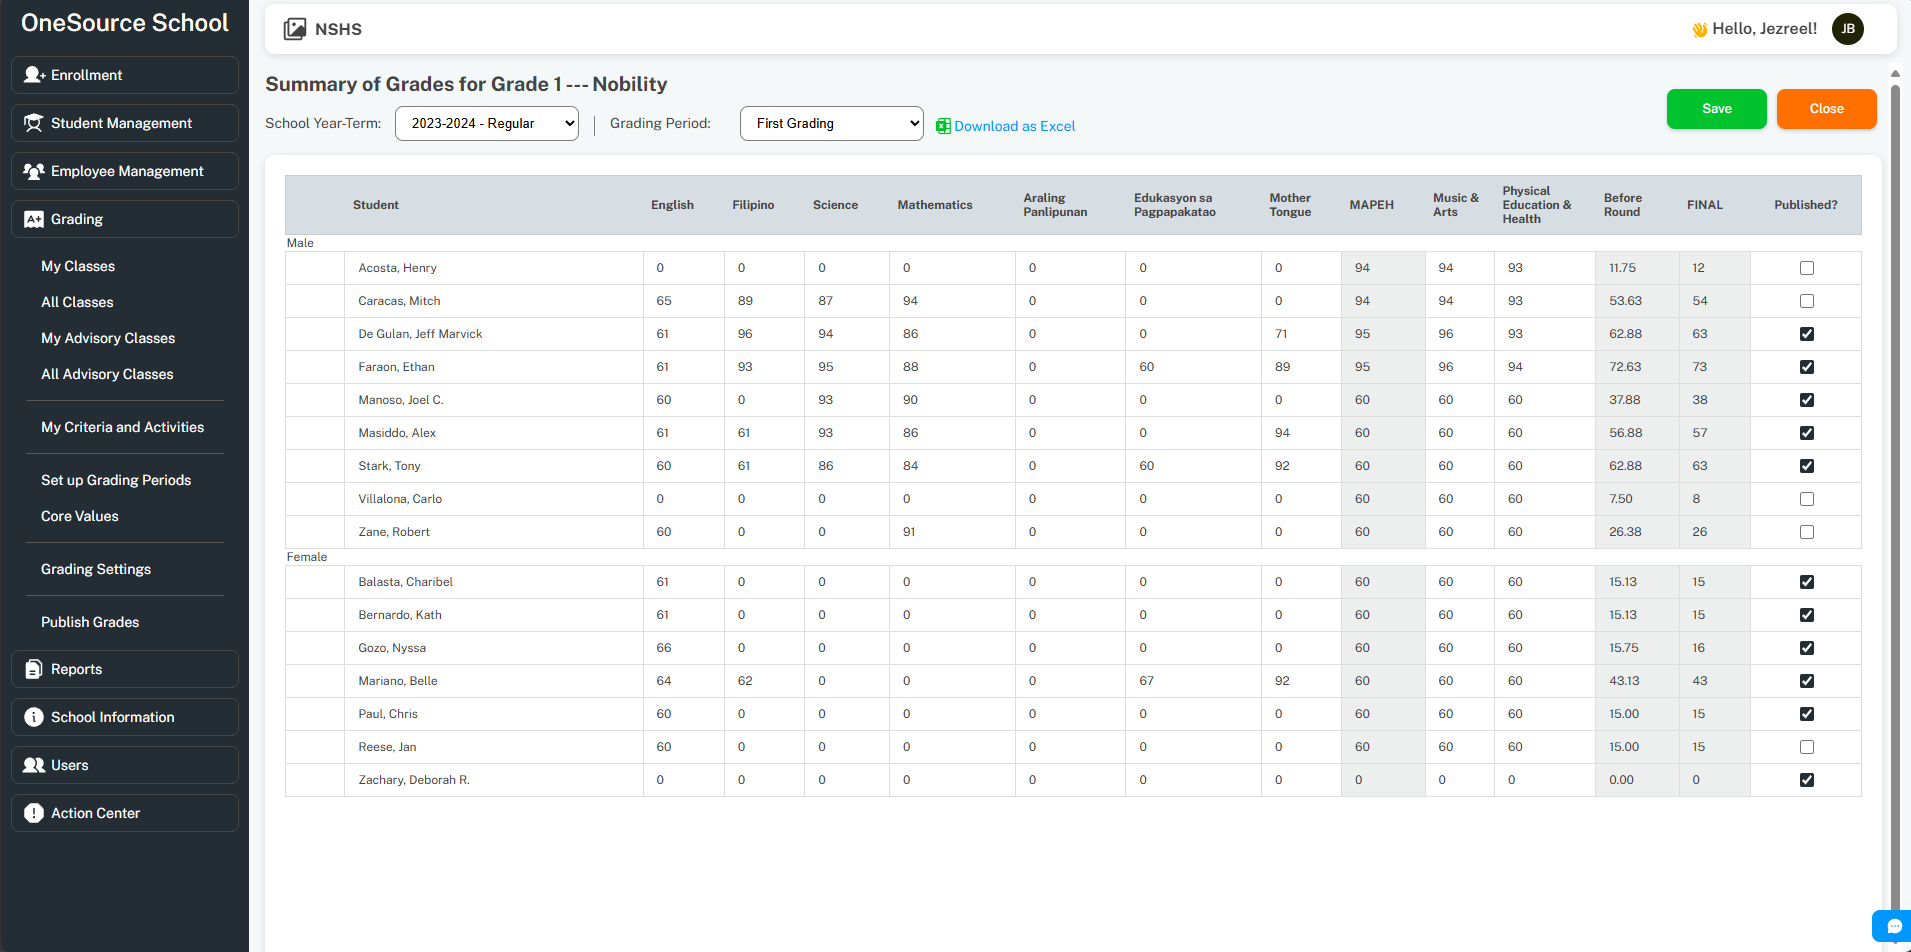Click the Action Center alert icon
Screen dimensions: 1911x952
[x=34, y=813]
